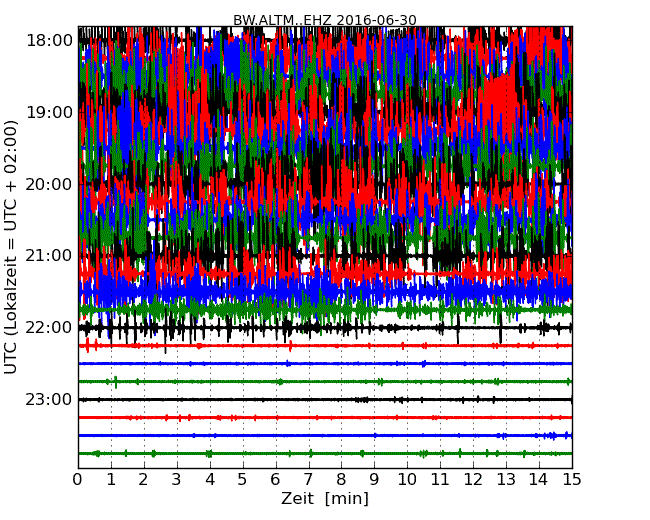
Task: Click the 23:00 time axis label
Action: 49,399
